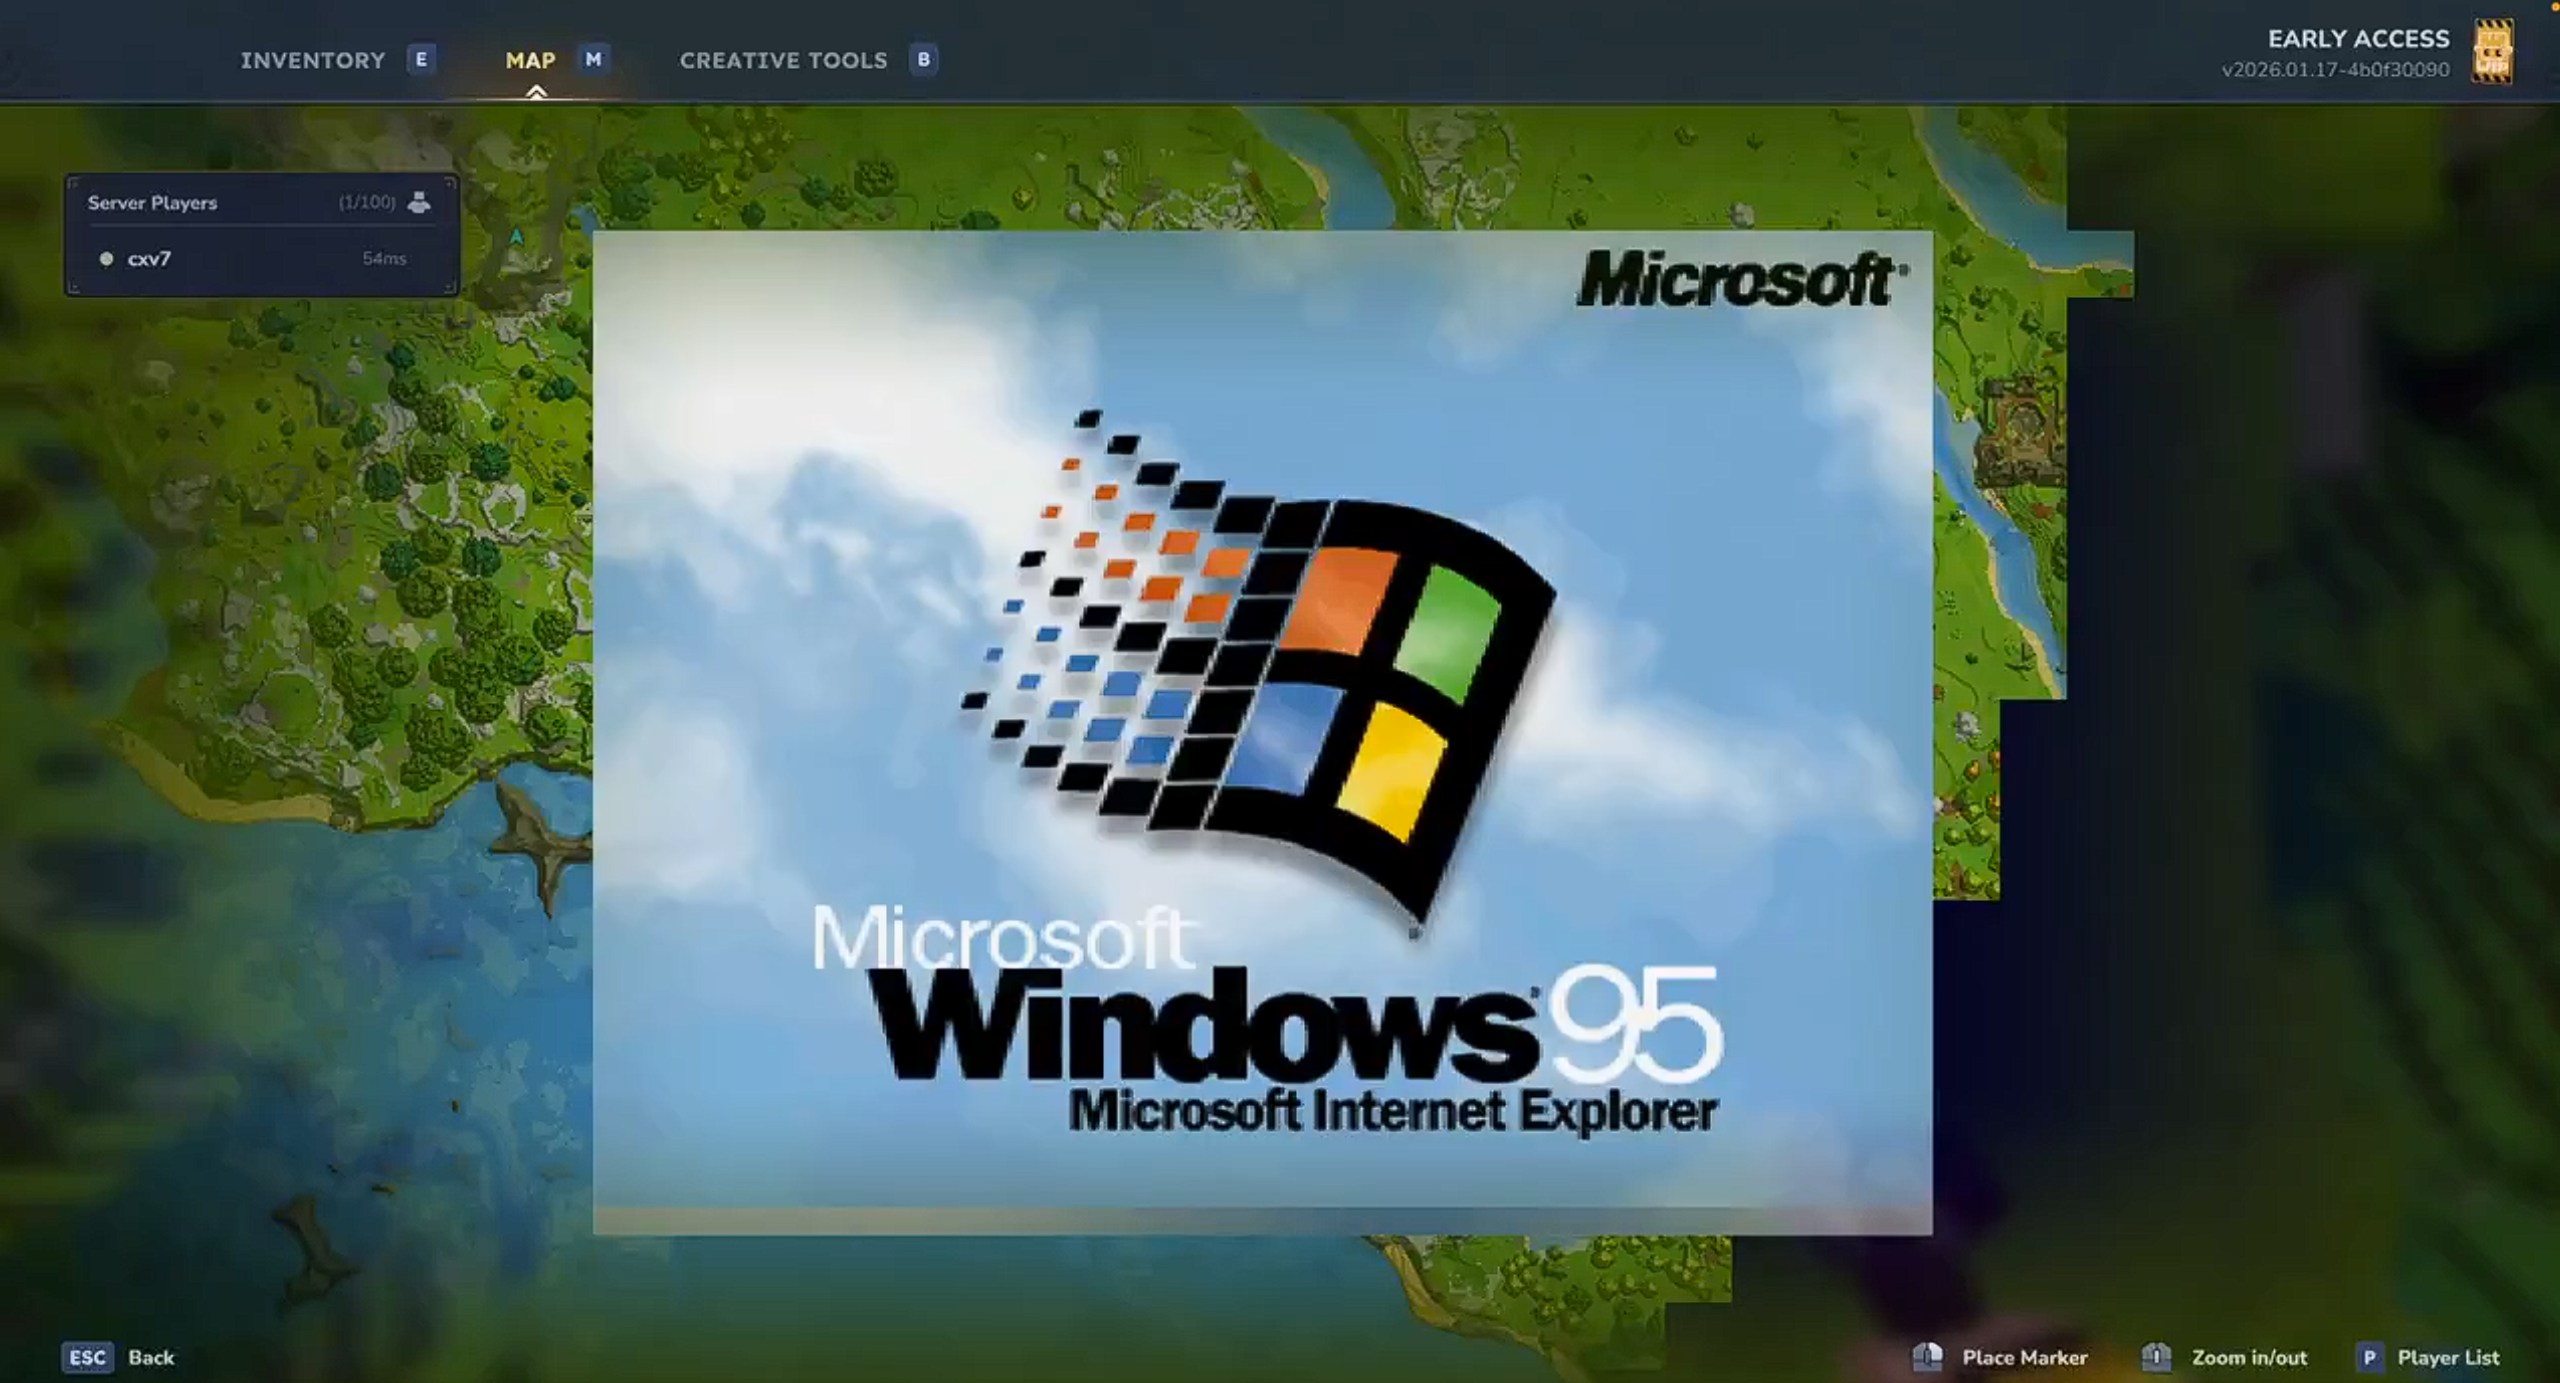Viewport: 2560px width, 1383px height.
Task: Click the player position arrow on the map
Action: 518,237
